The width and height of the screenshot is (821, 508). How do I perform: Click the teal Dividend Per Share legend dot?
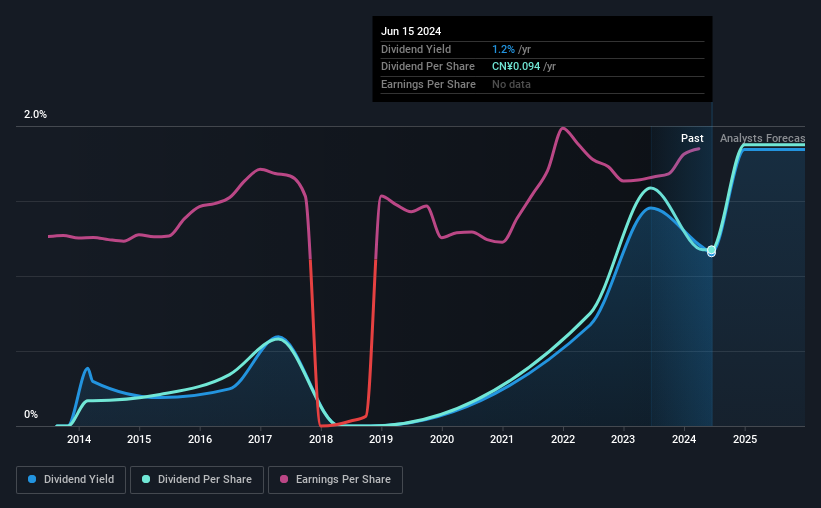tap(146, 479)
